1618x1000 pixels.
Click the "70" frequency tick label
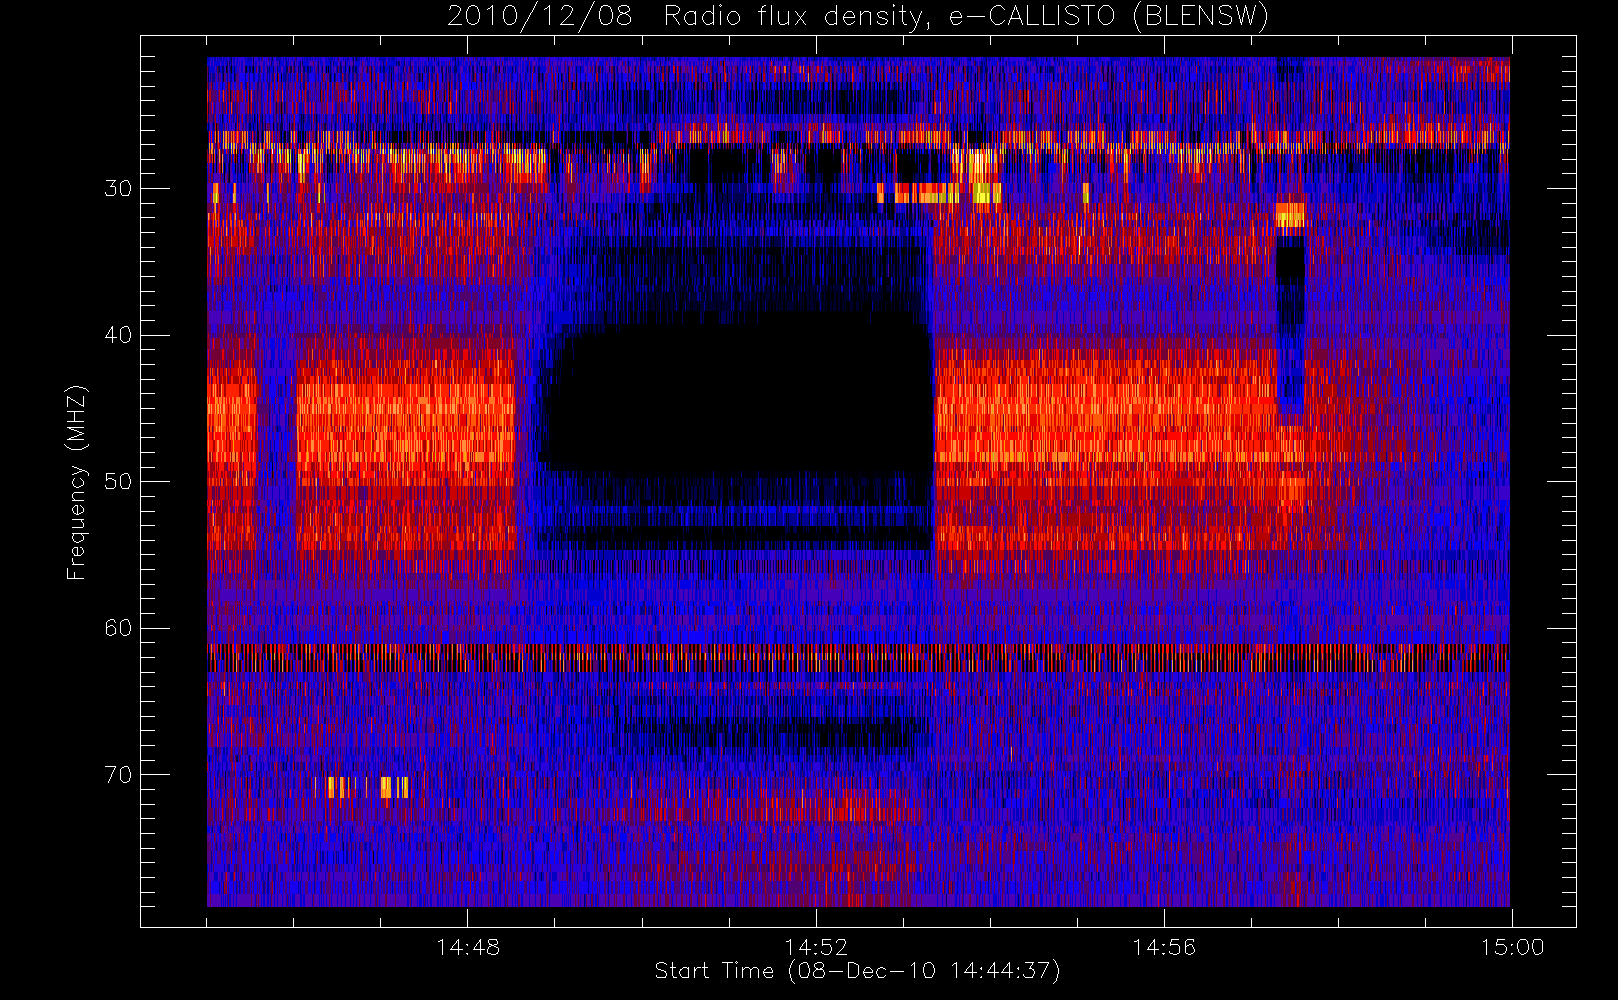click(118, 775)
